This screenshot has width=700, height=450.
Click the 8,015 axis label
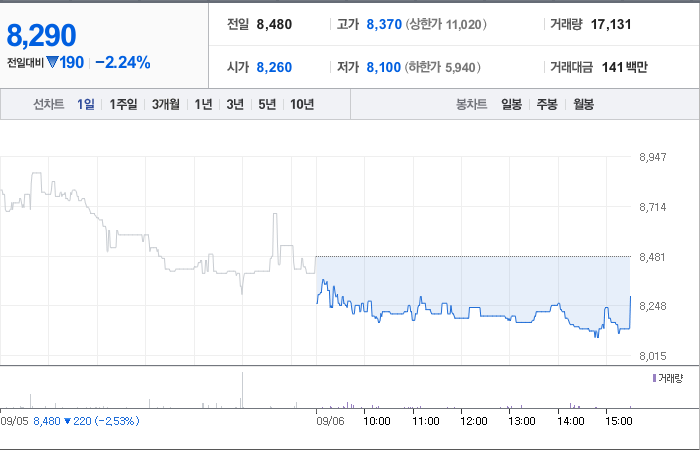[x=653, y=356]
